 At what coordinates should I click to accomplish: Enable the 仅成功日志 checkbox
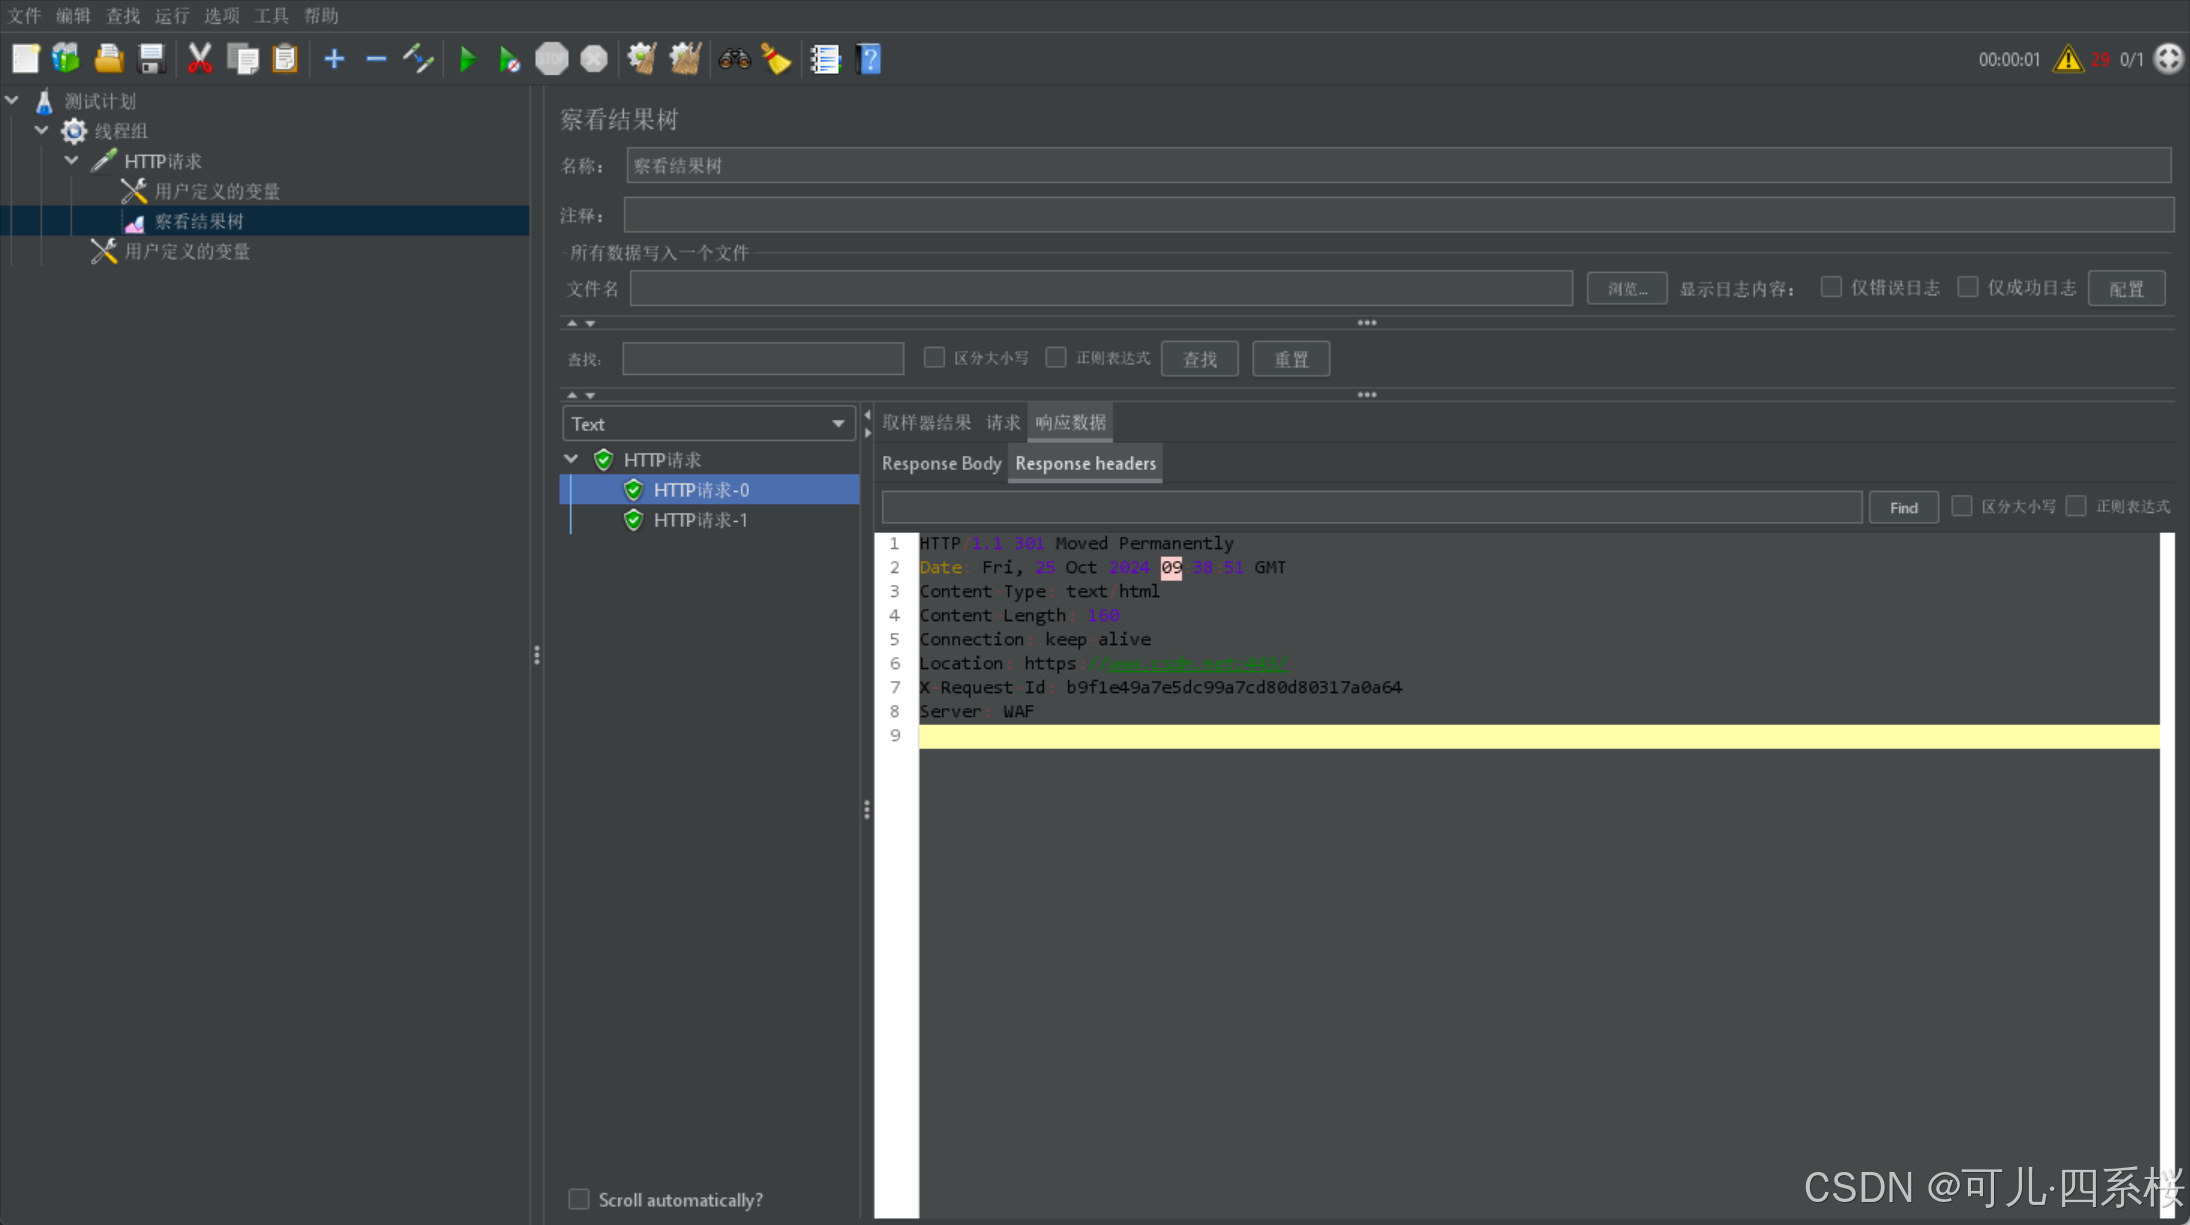tap(1967, 287)
